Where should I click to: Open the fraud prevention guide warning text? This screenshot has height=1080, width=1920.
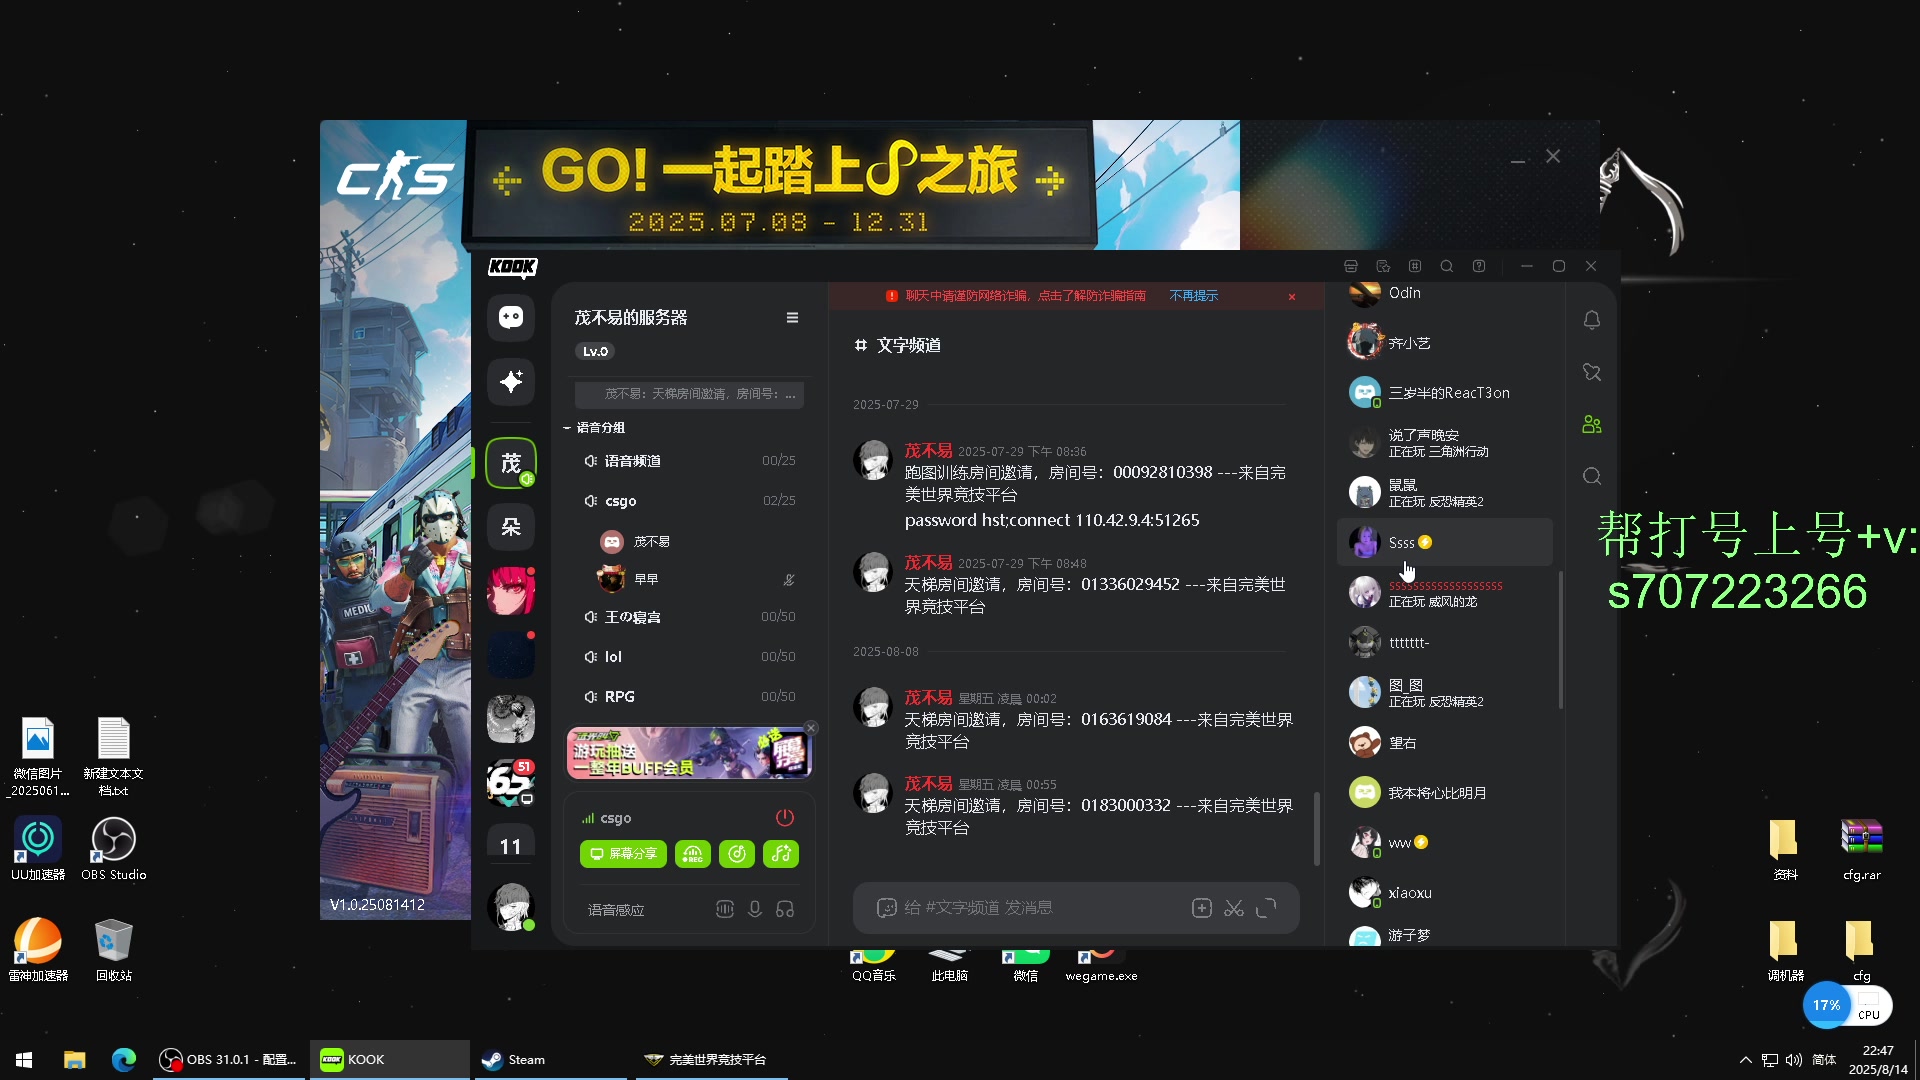click(1025, 296)
